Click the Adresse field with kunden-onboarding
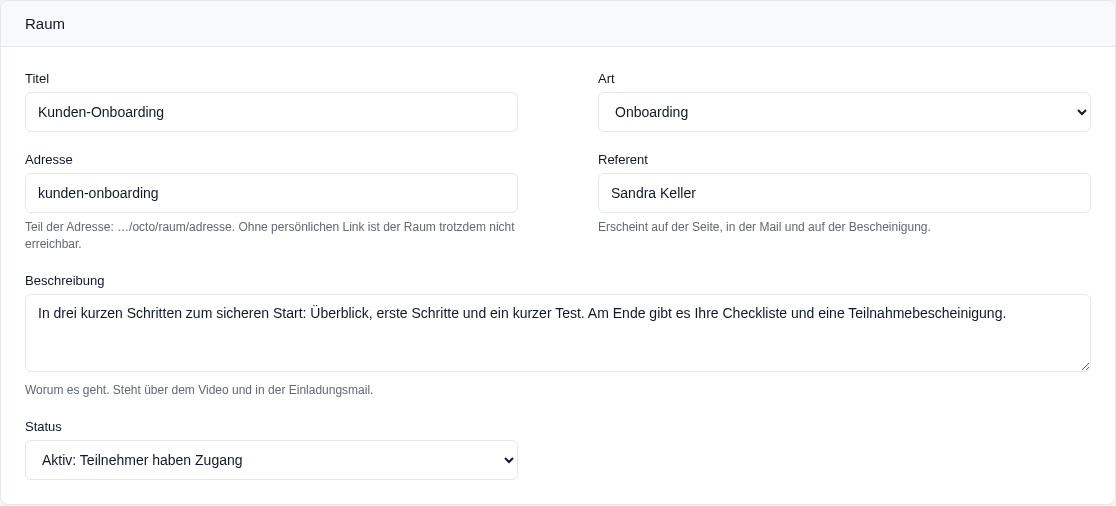 (271, 193)
